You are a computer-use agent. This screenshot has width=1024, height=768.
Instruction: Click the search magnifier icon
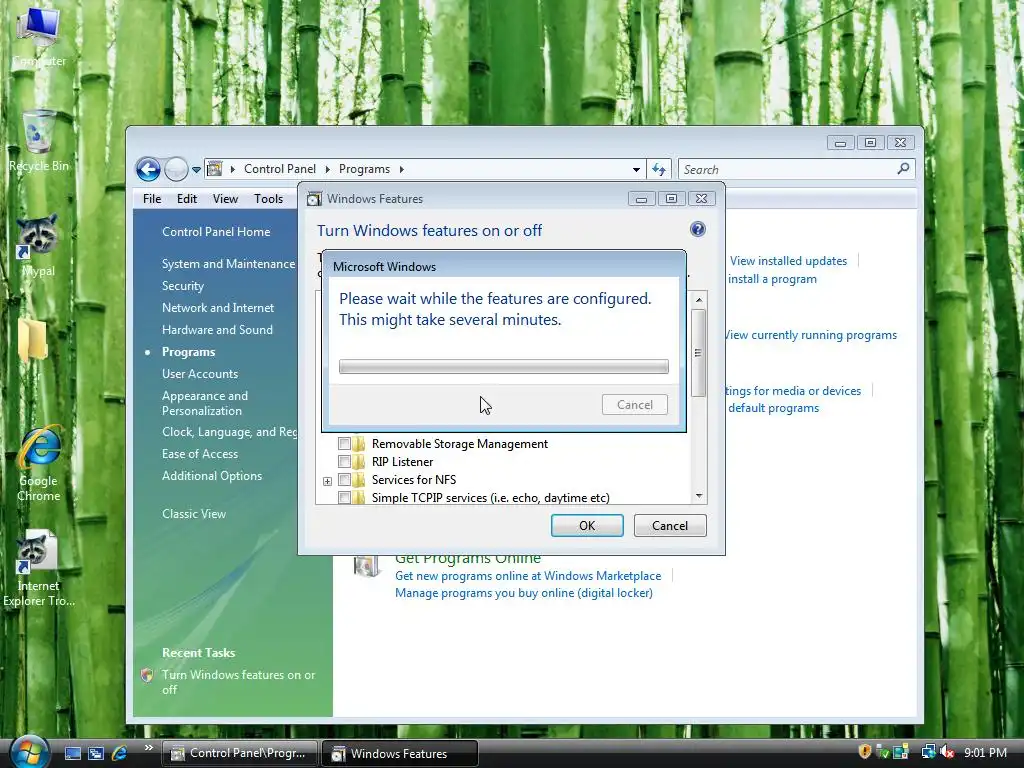903,169
